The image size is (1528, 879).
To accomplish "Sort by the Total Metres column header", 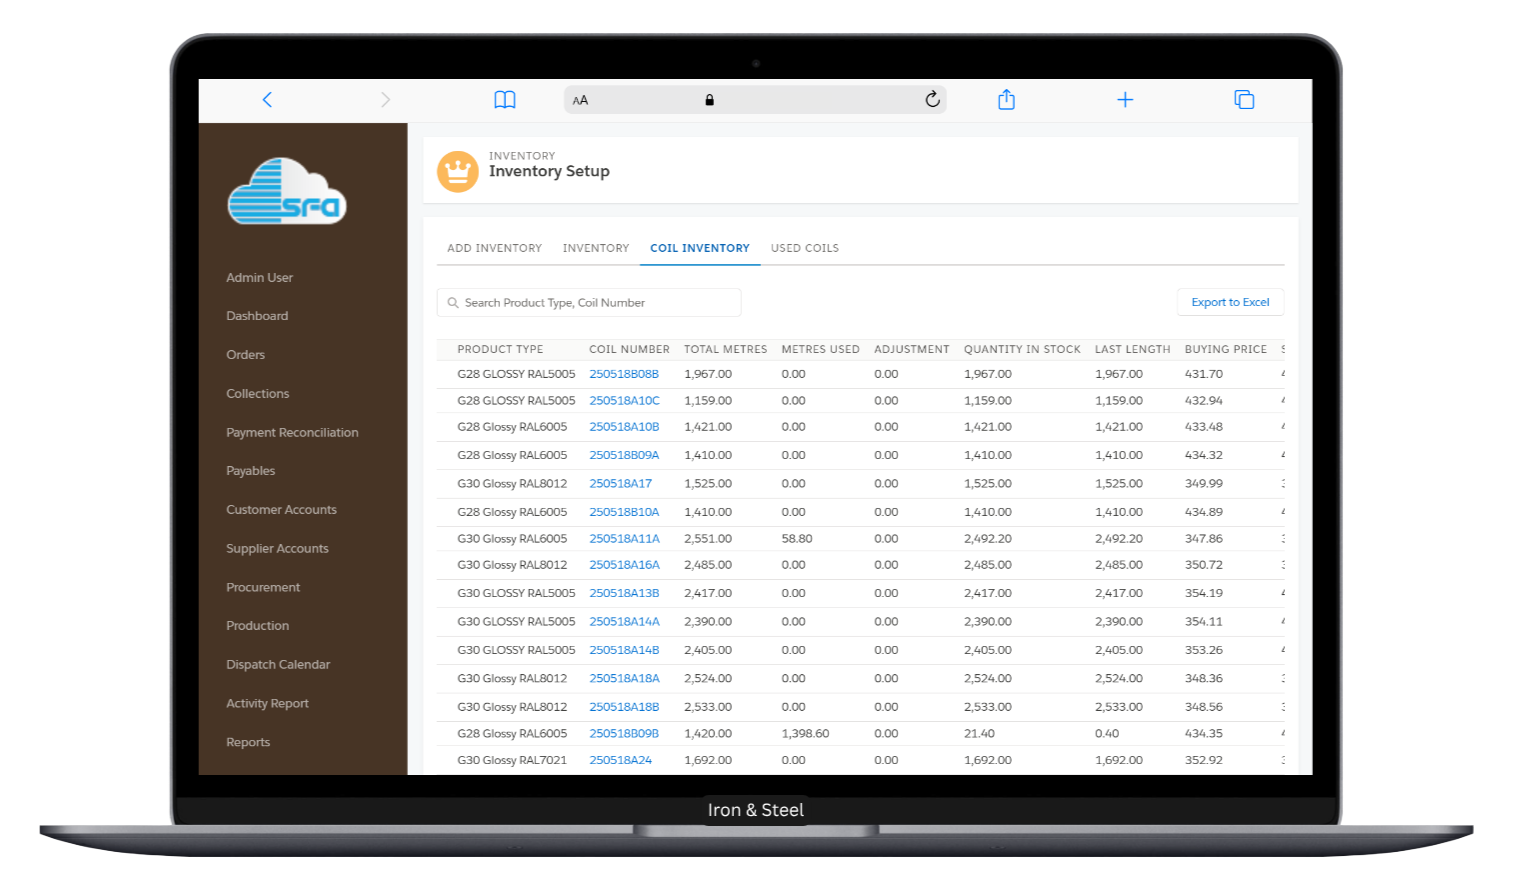I will coord(725,349).
